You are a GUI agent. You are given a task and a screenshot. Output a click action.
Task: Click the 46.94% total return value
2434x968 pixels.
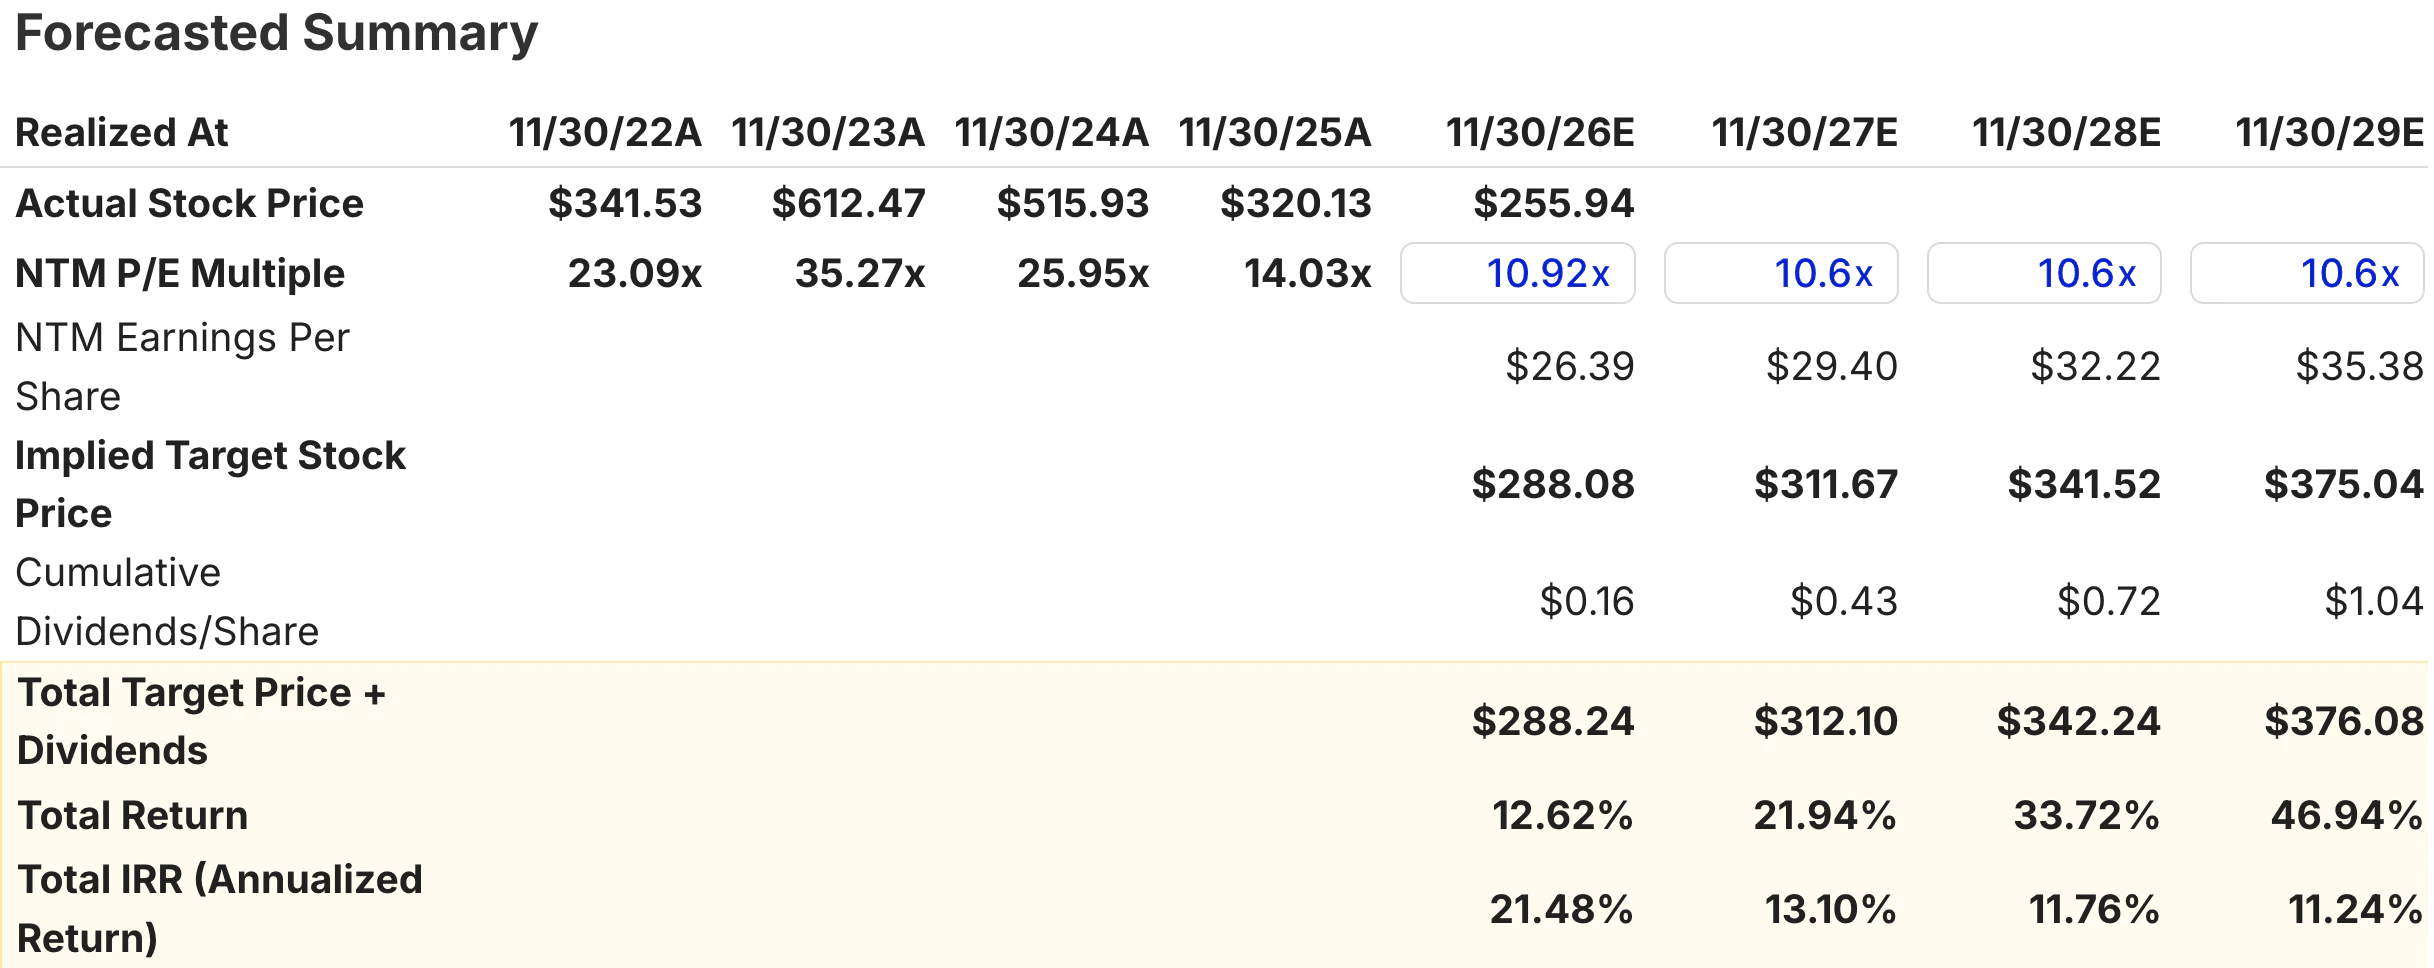pyautogui.click(x=2347, y=815)
